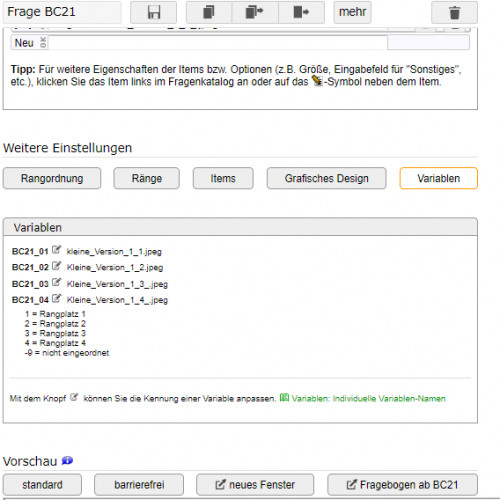Open the Ränge settings tab
The image size is (500, 500).
tap(147, 178)
